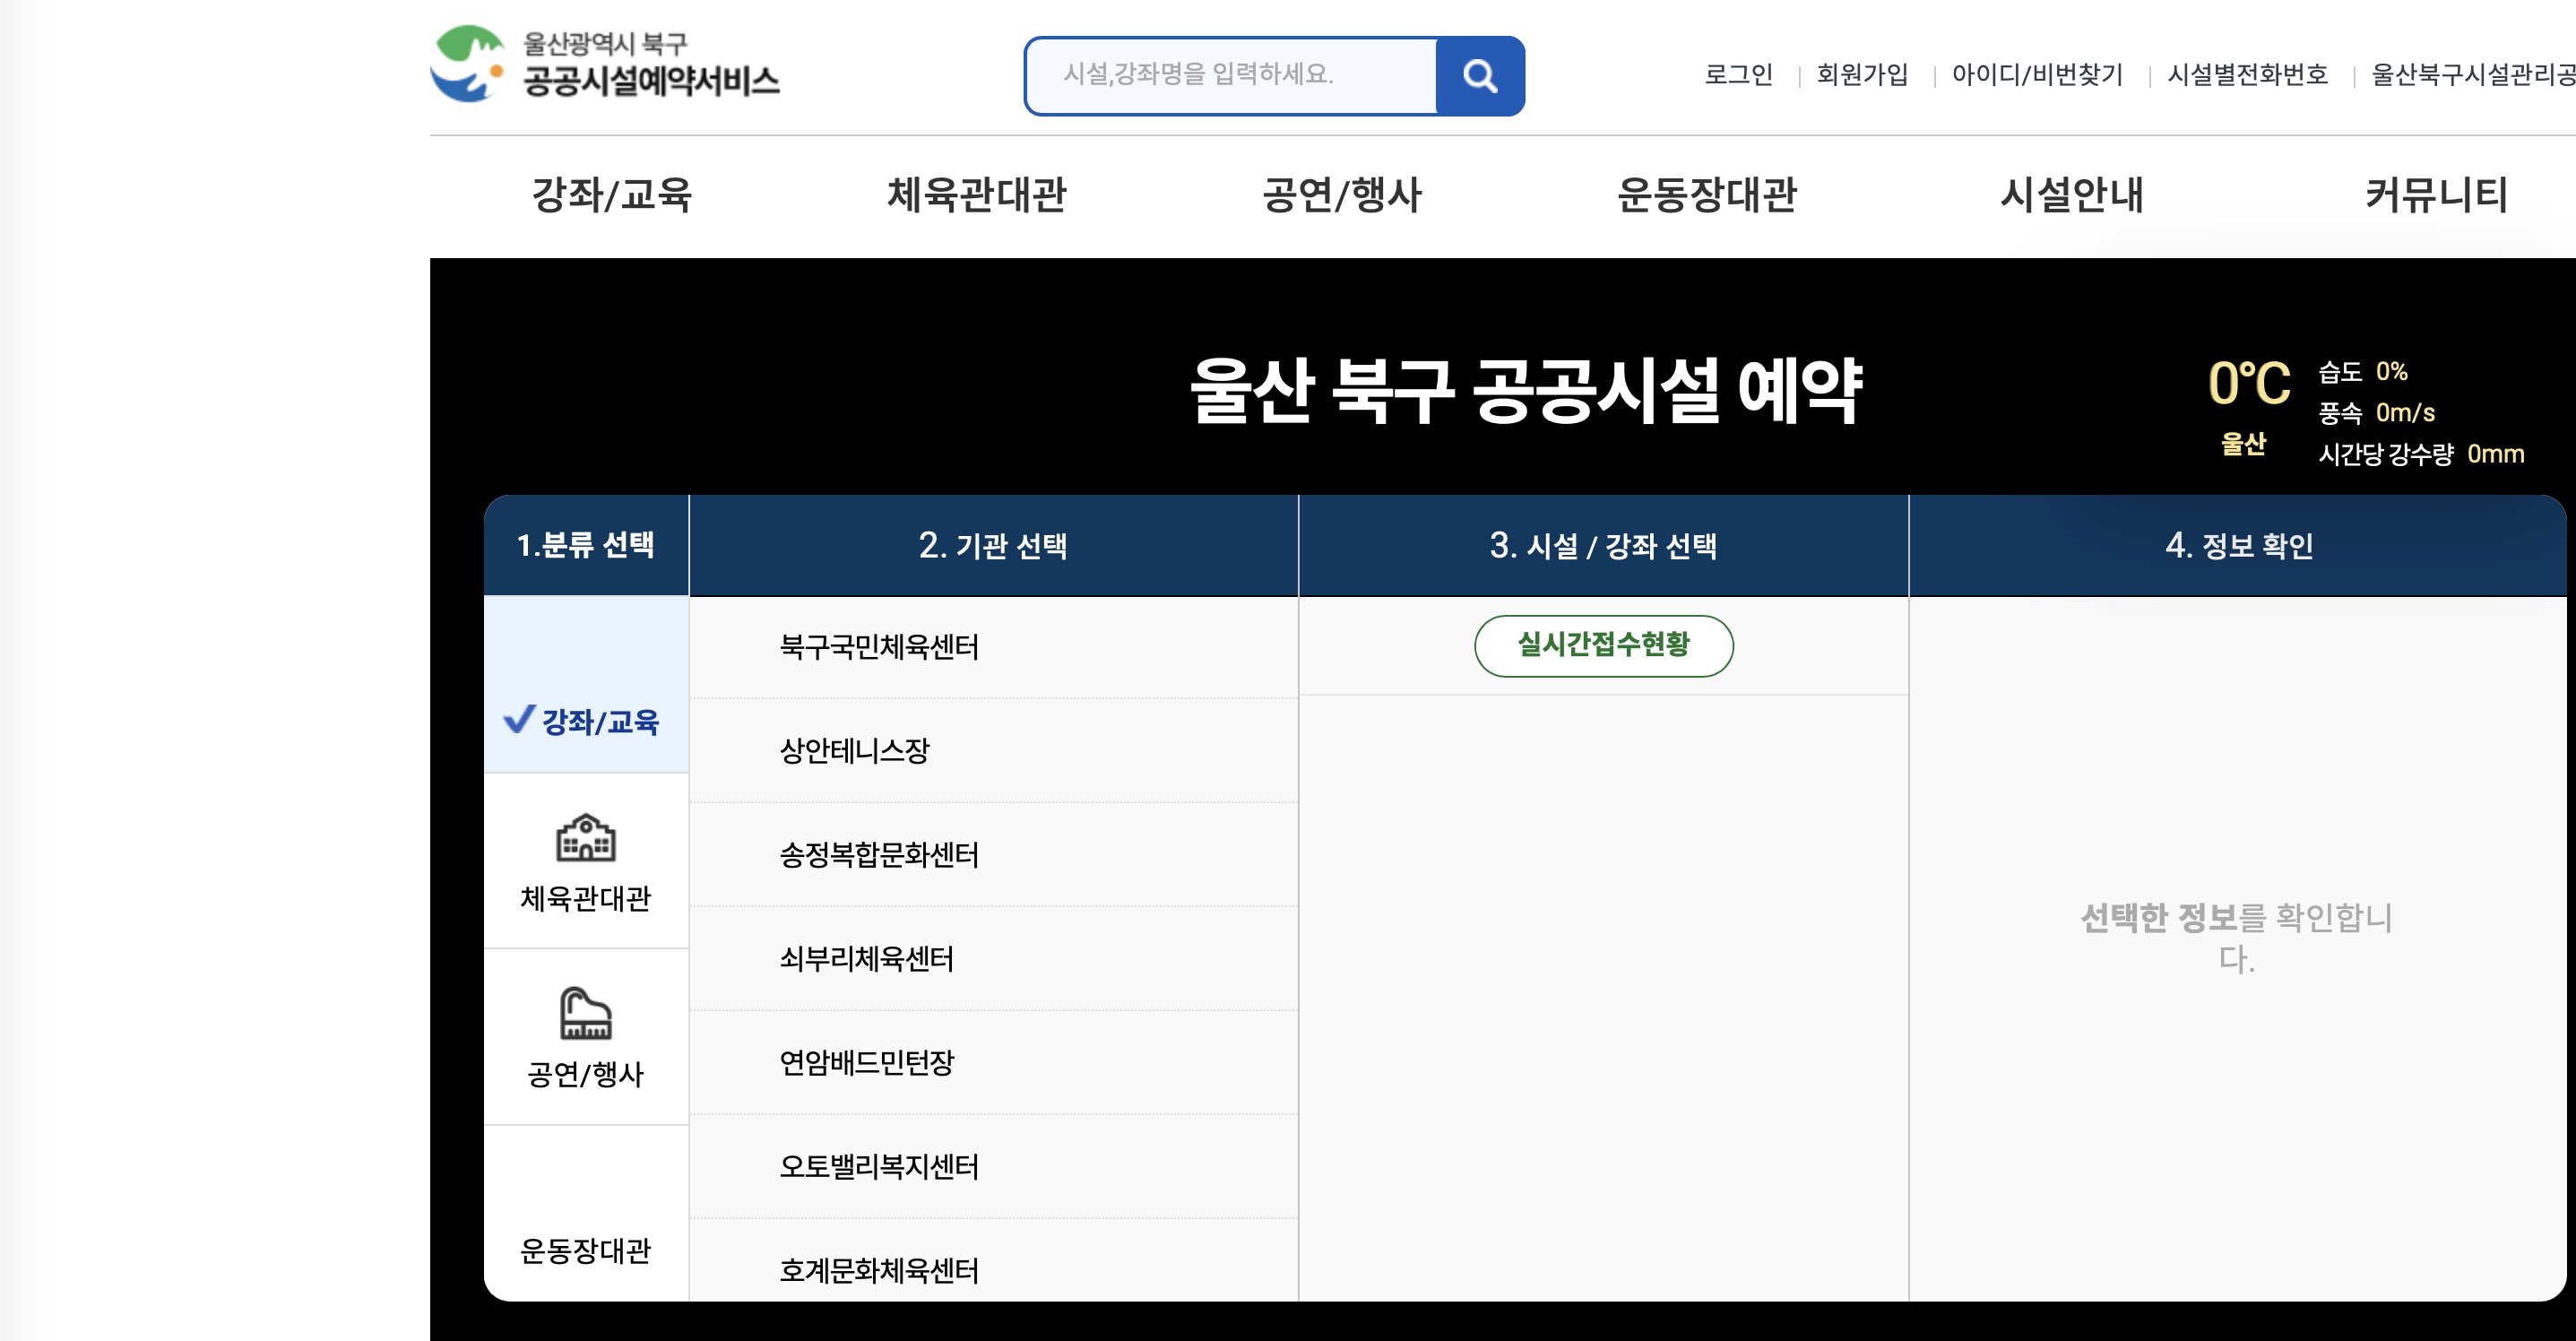
Task: Select the 체육관대관 building icon category
Action: pyautogui.click(x=585, y=838)
